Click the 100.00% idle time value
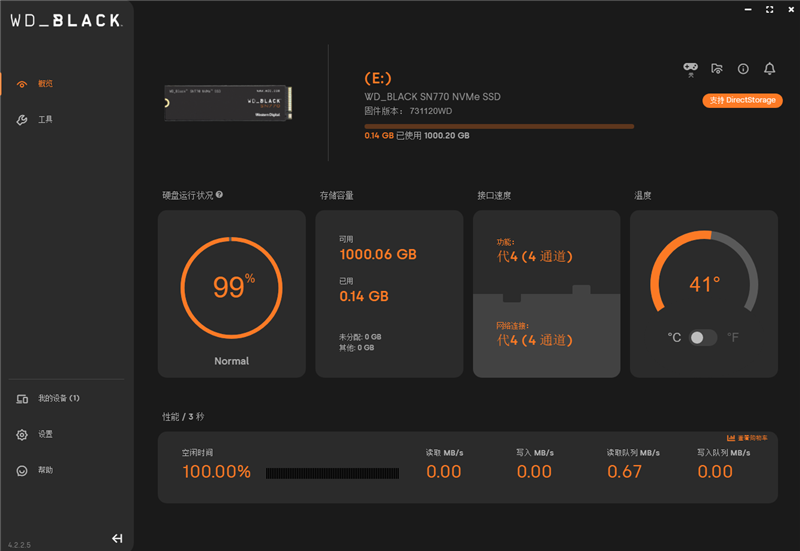This screenshot has height=551, width=800. [x=216, y=471]
